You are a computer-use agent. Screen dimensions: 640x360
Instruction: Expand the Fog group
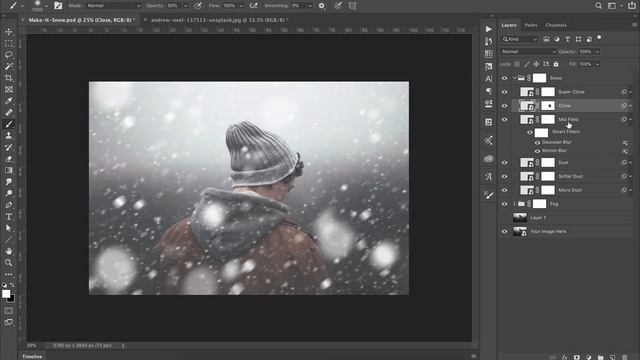514,204
